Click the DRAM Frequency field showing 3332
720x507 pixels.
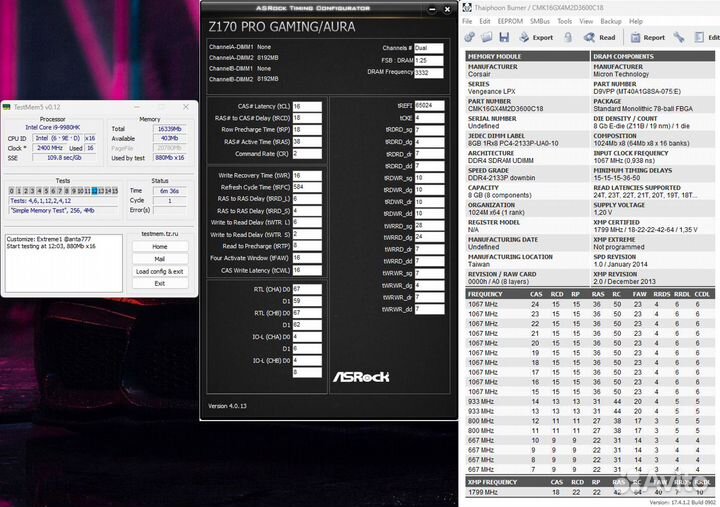coord(429,73)
